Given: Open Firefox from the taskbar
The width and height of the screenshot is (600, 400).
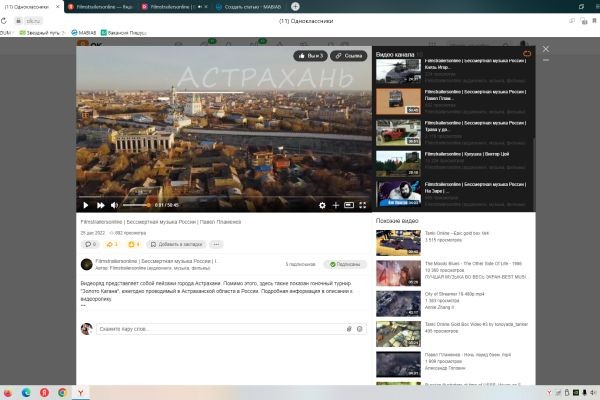Looking at the screenshot, I should (x=7, y=393).
